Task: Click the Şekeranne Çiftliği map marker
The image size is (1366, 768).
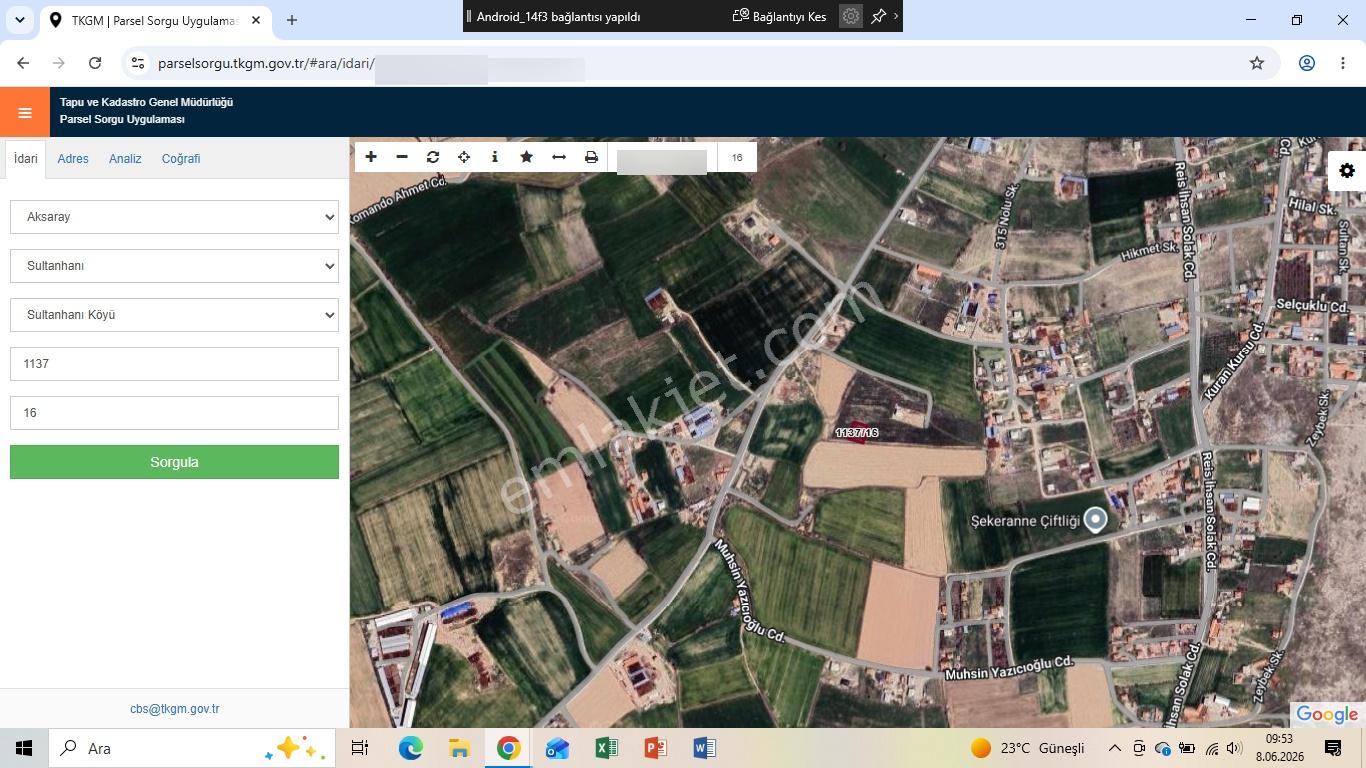Action: [1096, 519]
